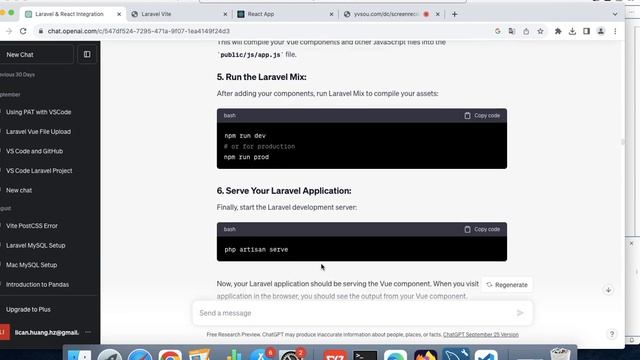Toggle the sidebar collapse icon

click(x=87, y=54)
